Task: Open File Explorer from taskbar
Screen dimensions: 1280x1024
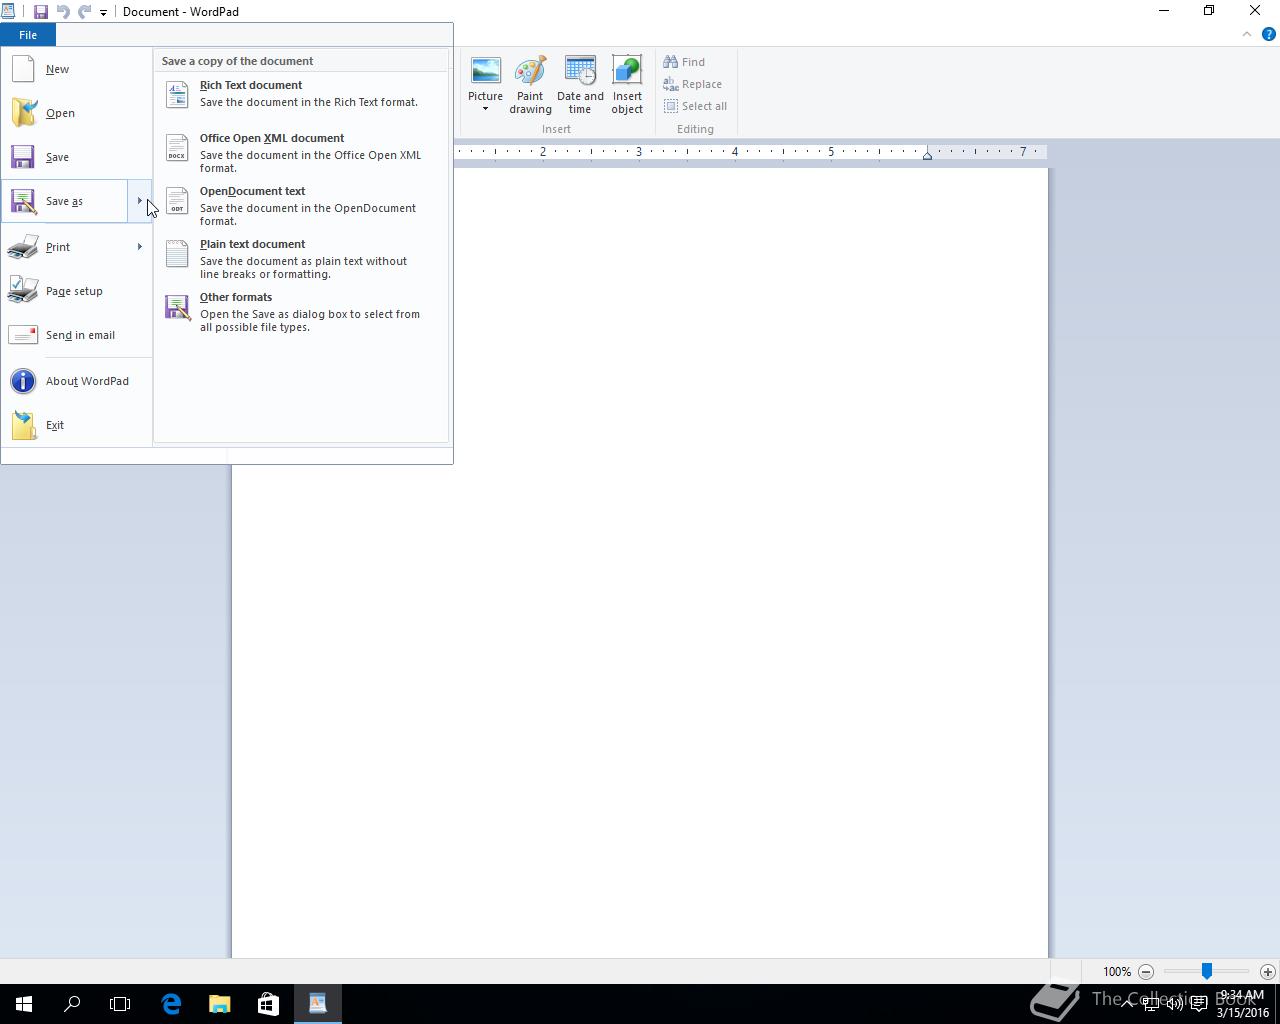Action: pos(219,1004)
